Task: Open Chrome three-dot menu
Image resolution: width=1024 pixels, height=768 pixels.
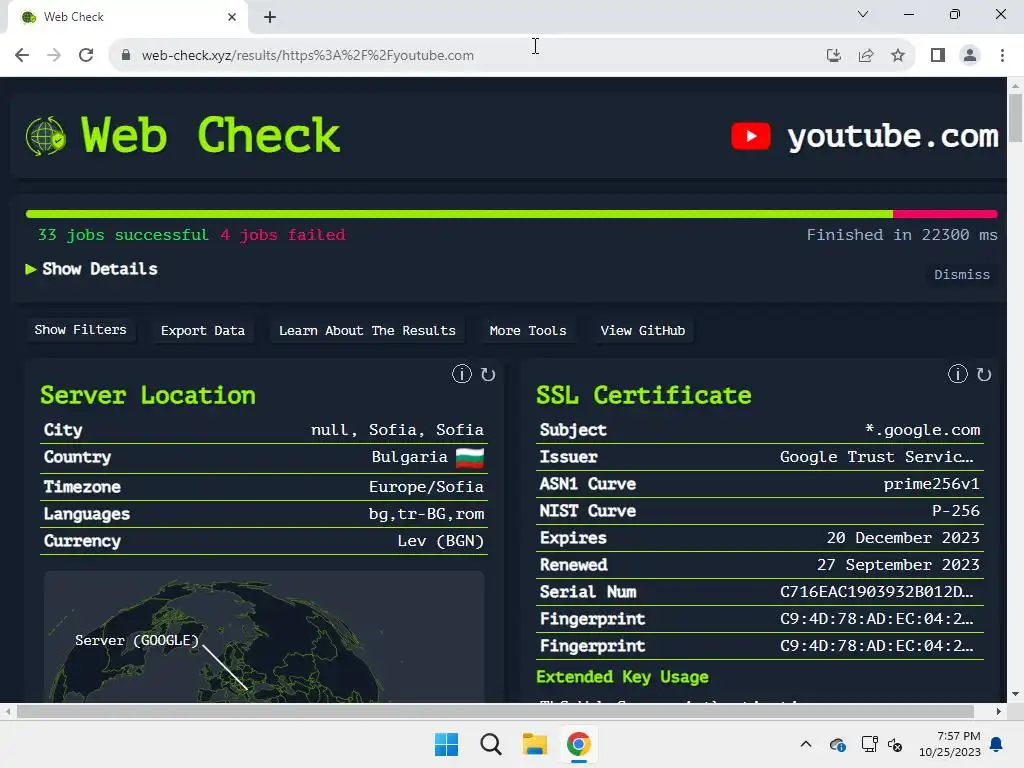Action: 1002,55
